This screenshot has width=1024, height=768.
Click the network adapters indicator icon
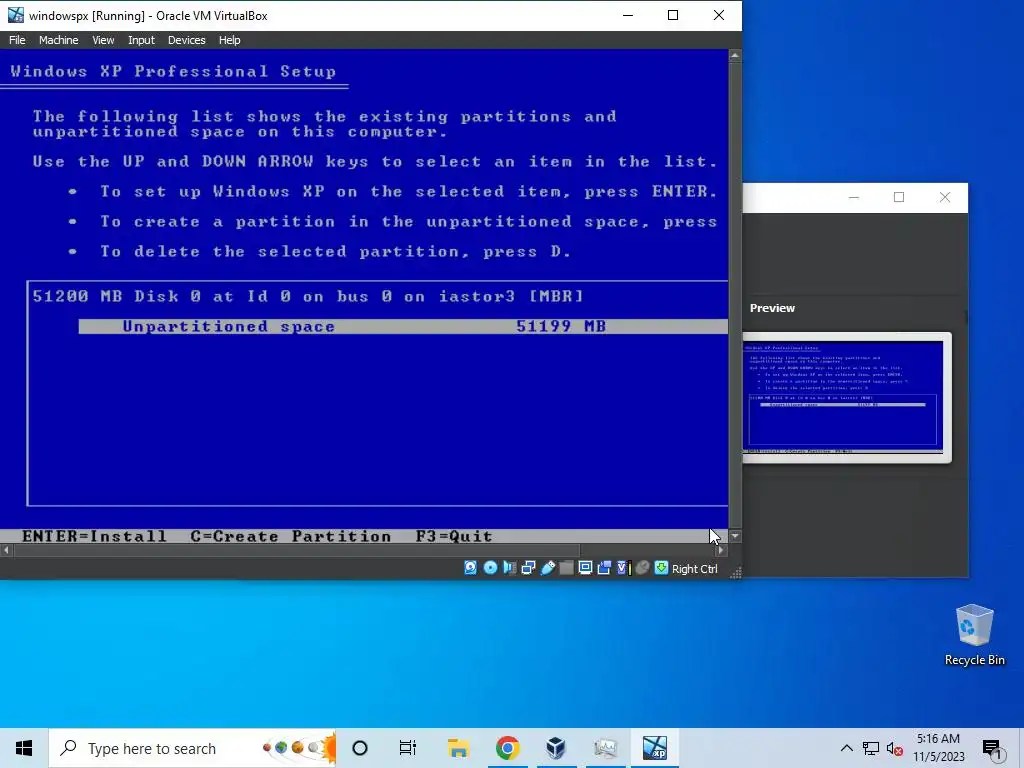click(x=528, y=568)
